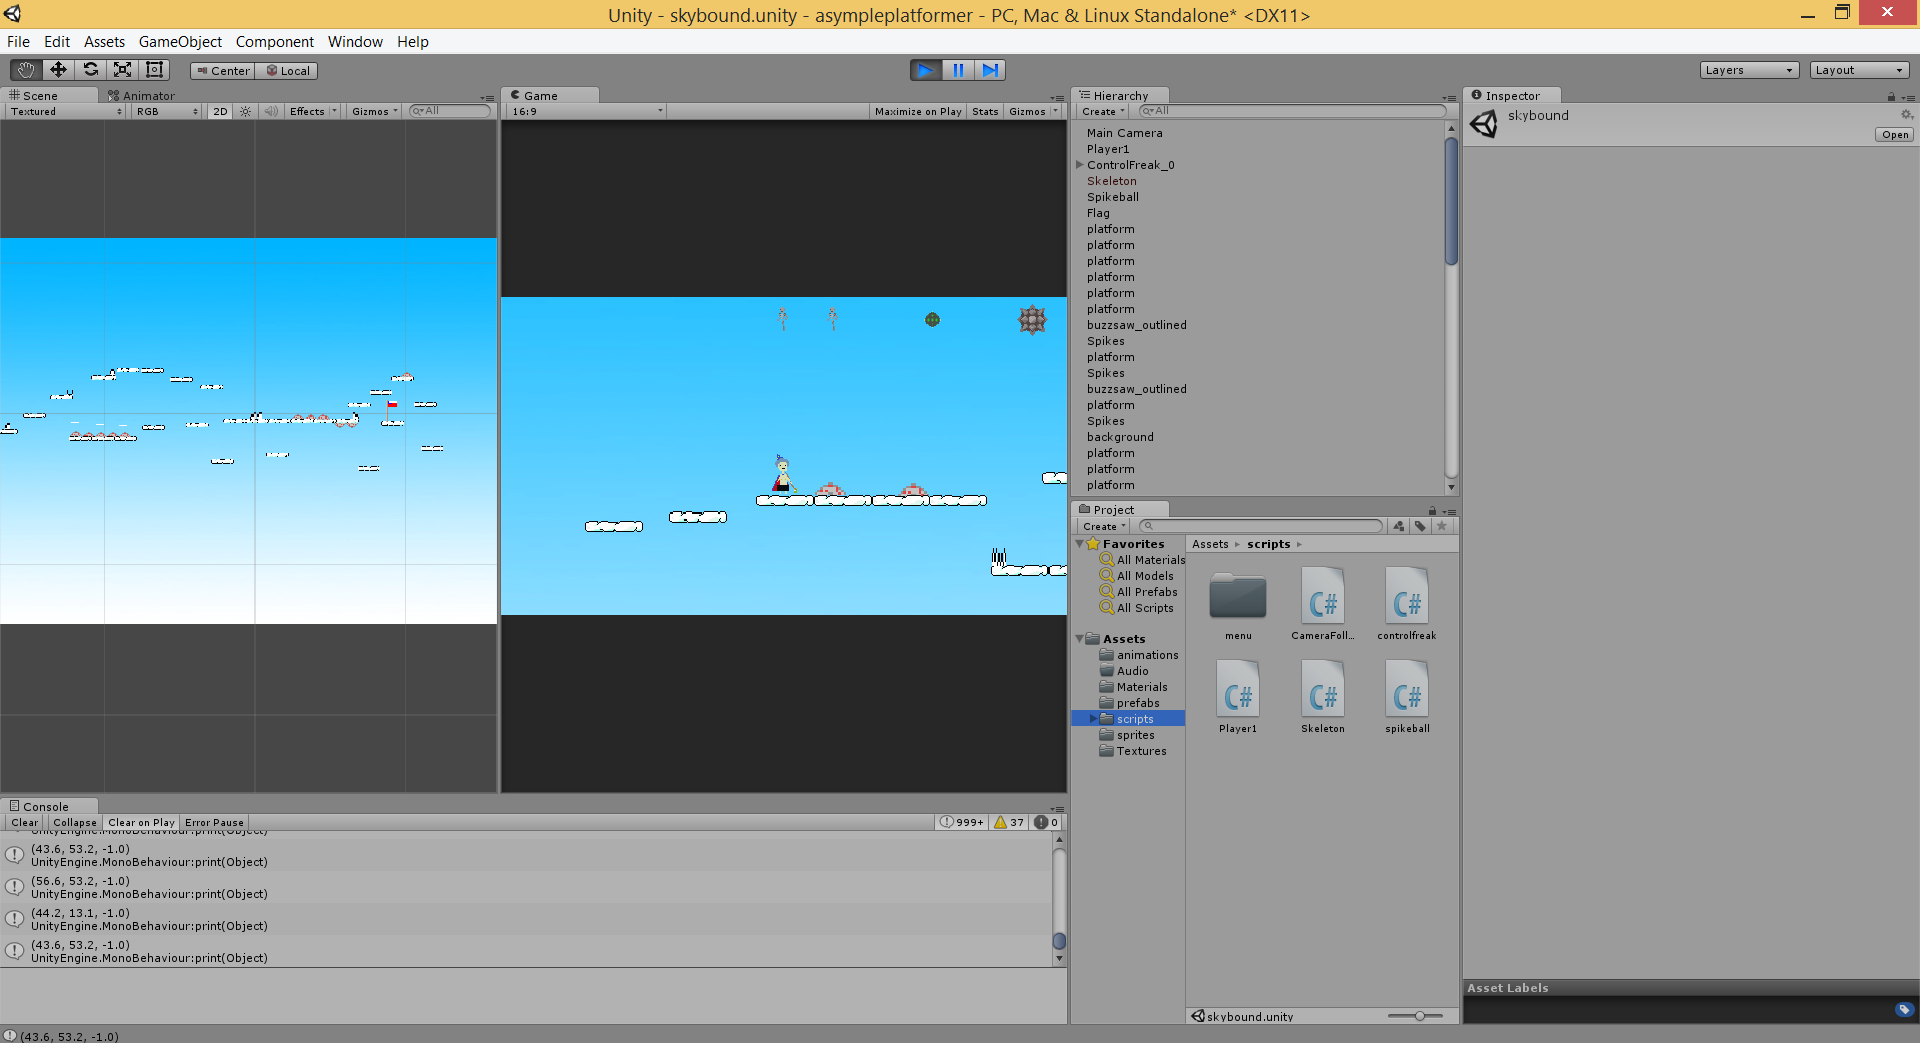
Task: Select Skeleton C# script asset
Action: (1322, 697)
